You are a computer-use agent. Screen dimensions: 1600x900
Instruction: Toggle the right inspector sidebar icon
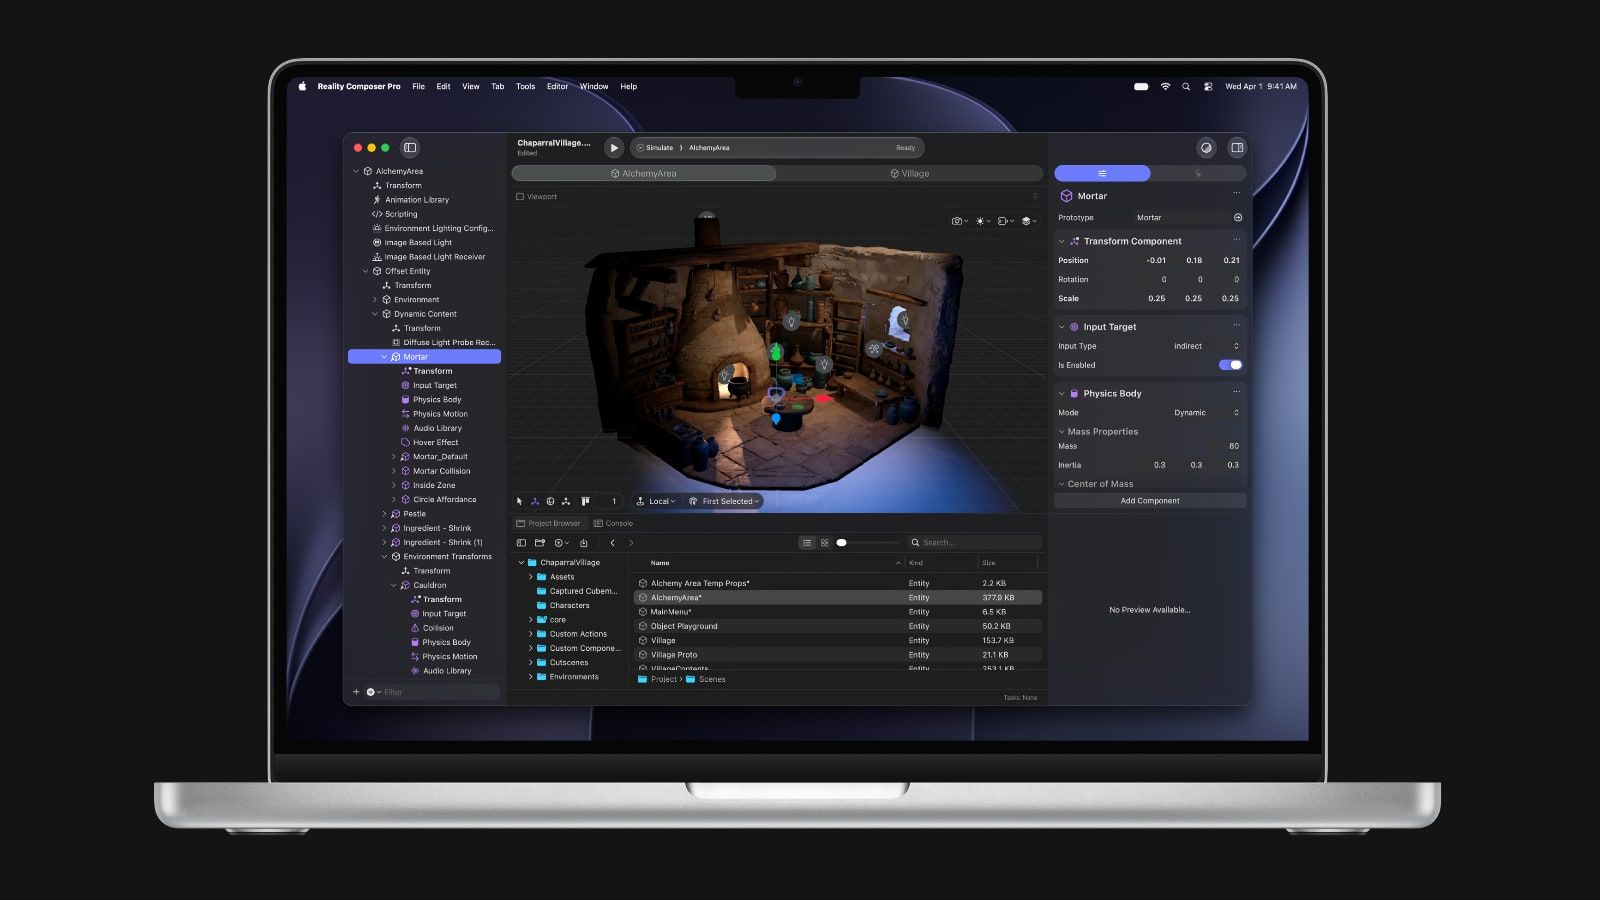(1237, 147)
